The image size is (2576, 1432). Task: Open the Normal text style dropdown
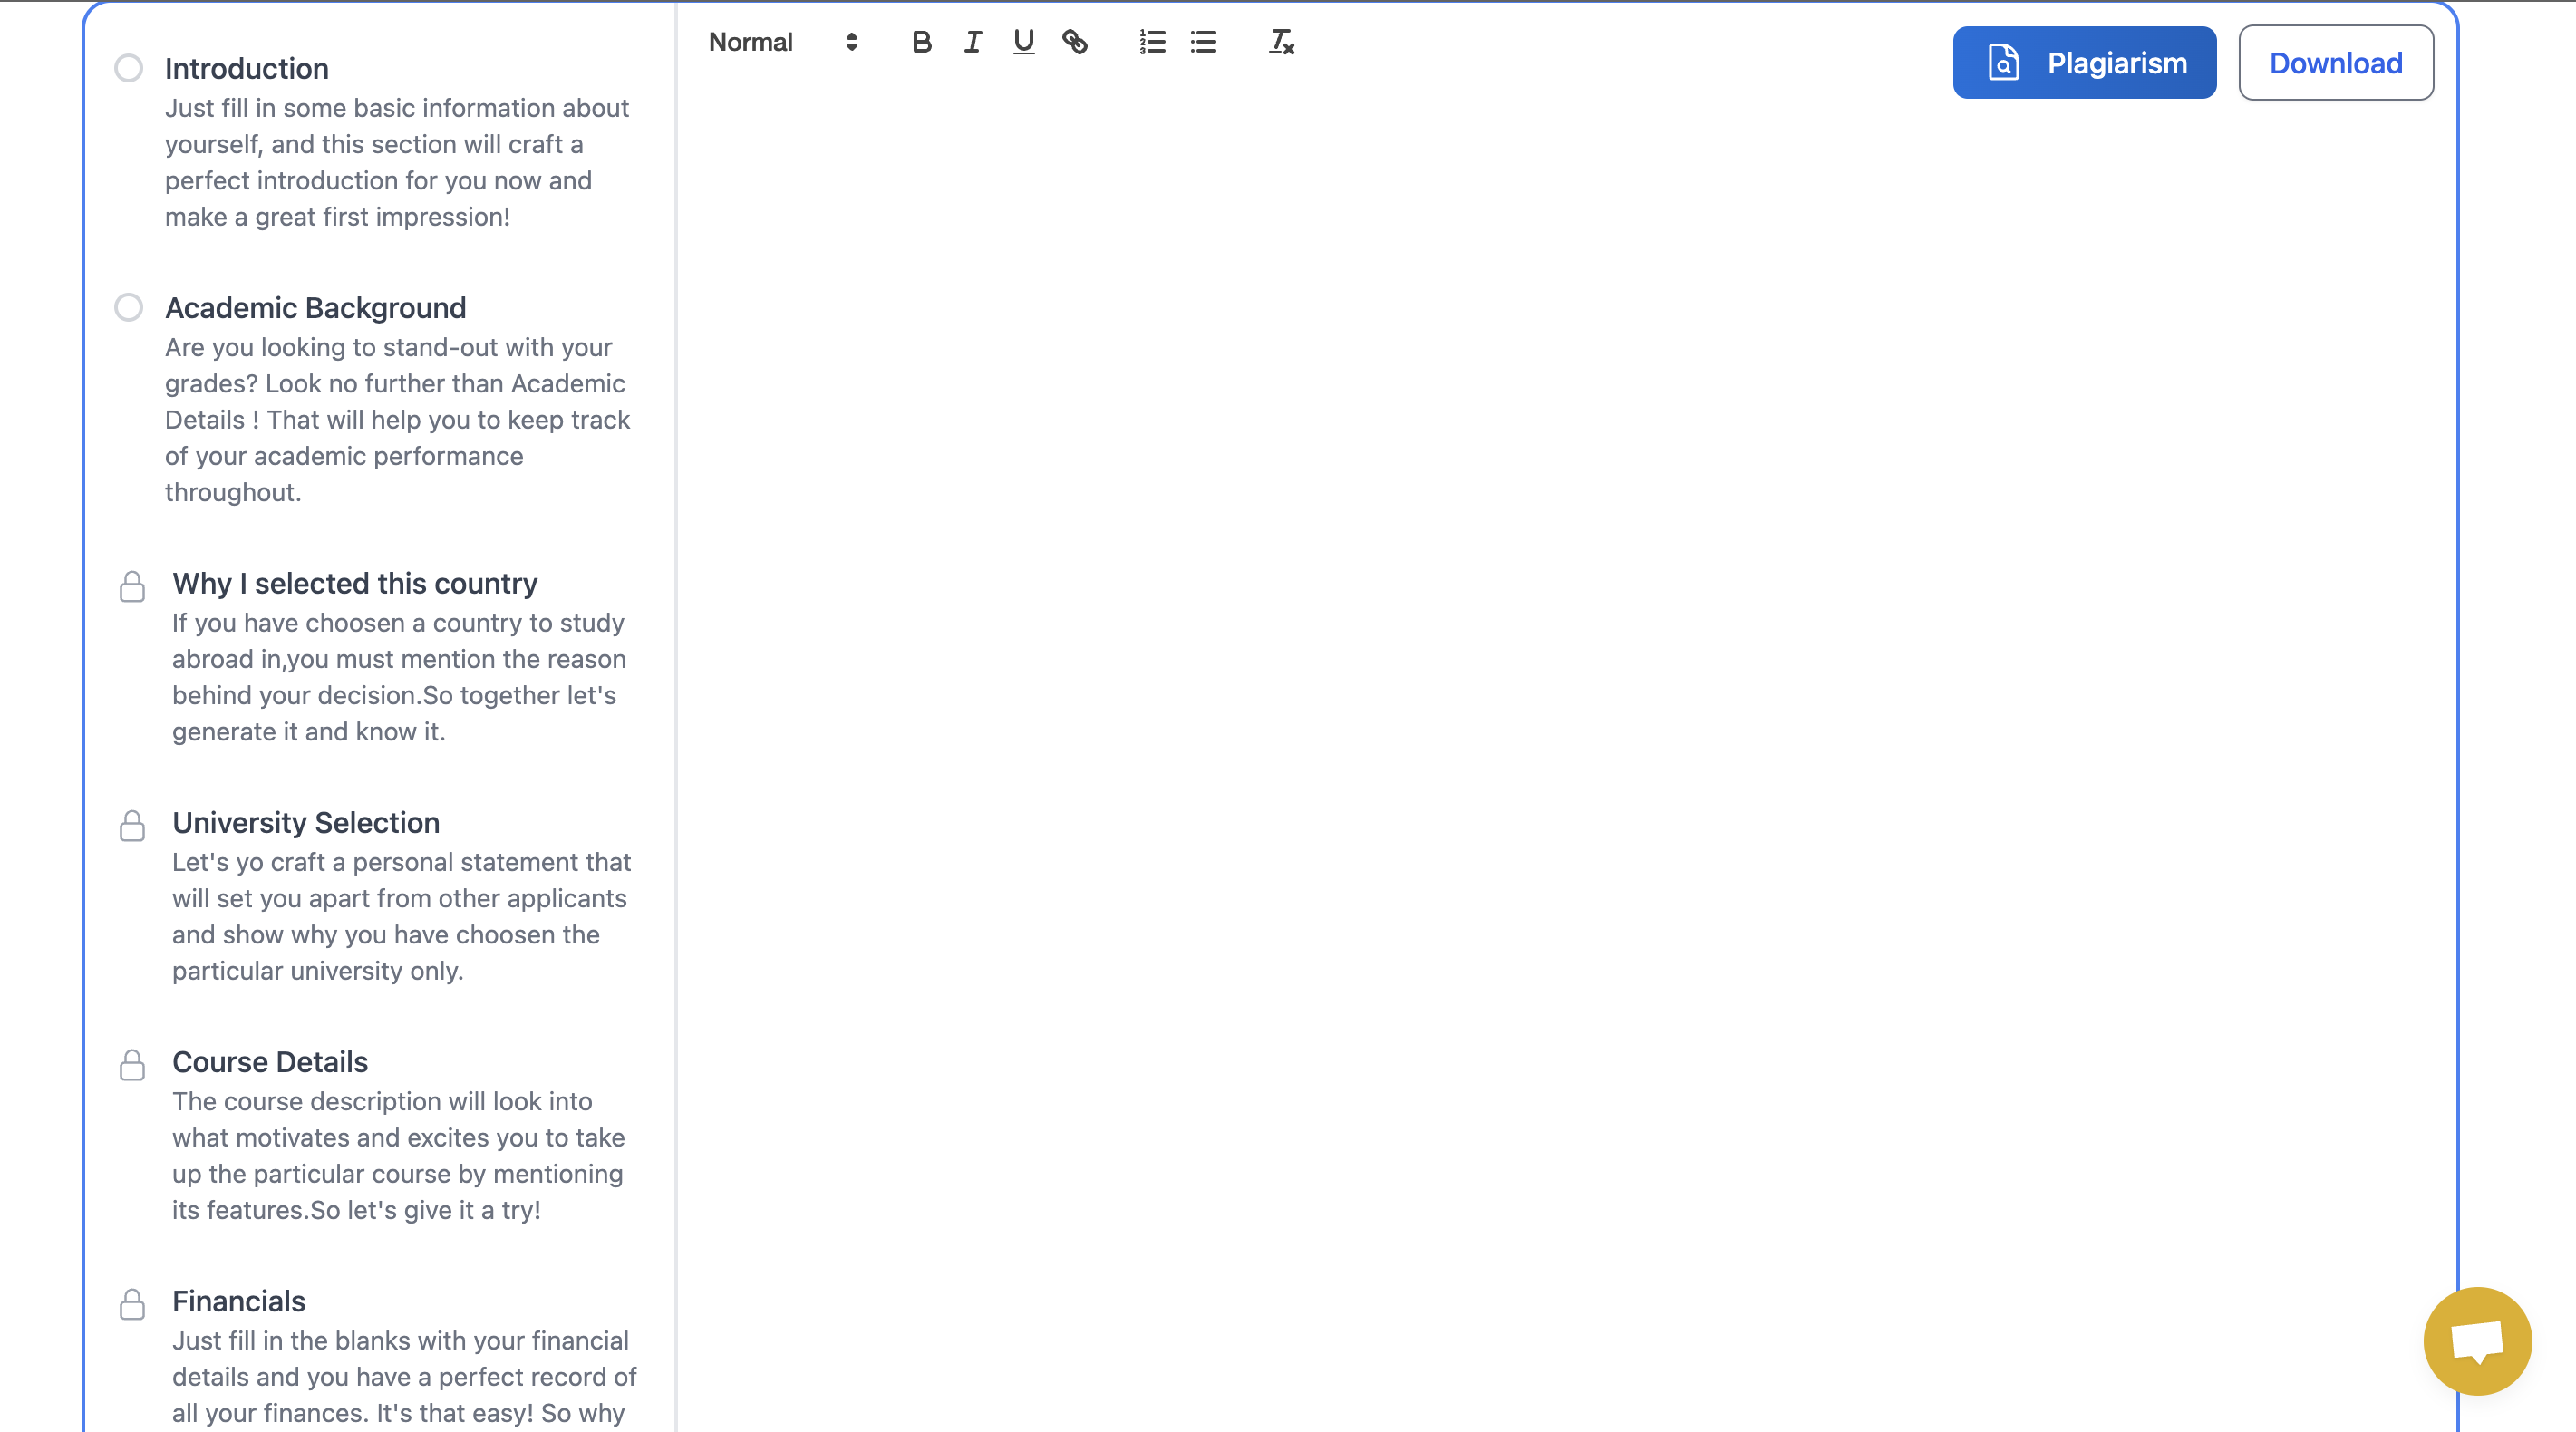pyautogui.click(x=783, y=42)
